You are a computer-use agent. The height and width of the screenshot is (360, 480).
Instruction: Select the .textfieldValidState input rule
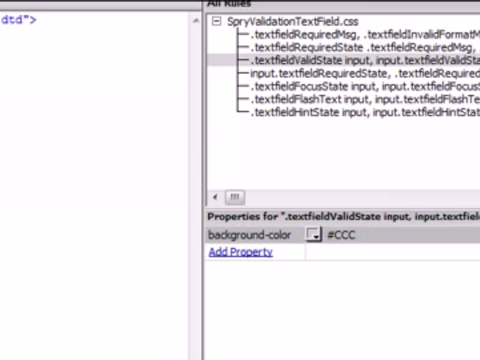[x=365, y=60]
